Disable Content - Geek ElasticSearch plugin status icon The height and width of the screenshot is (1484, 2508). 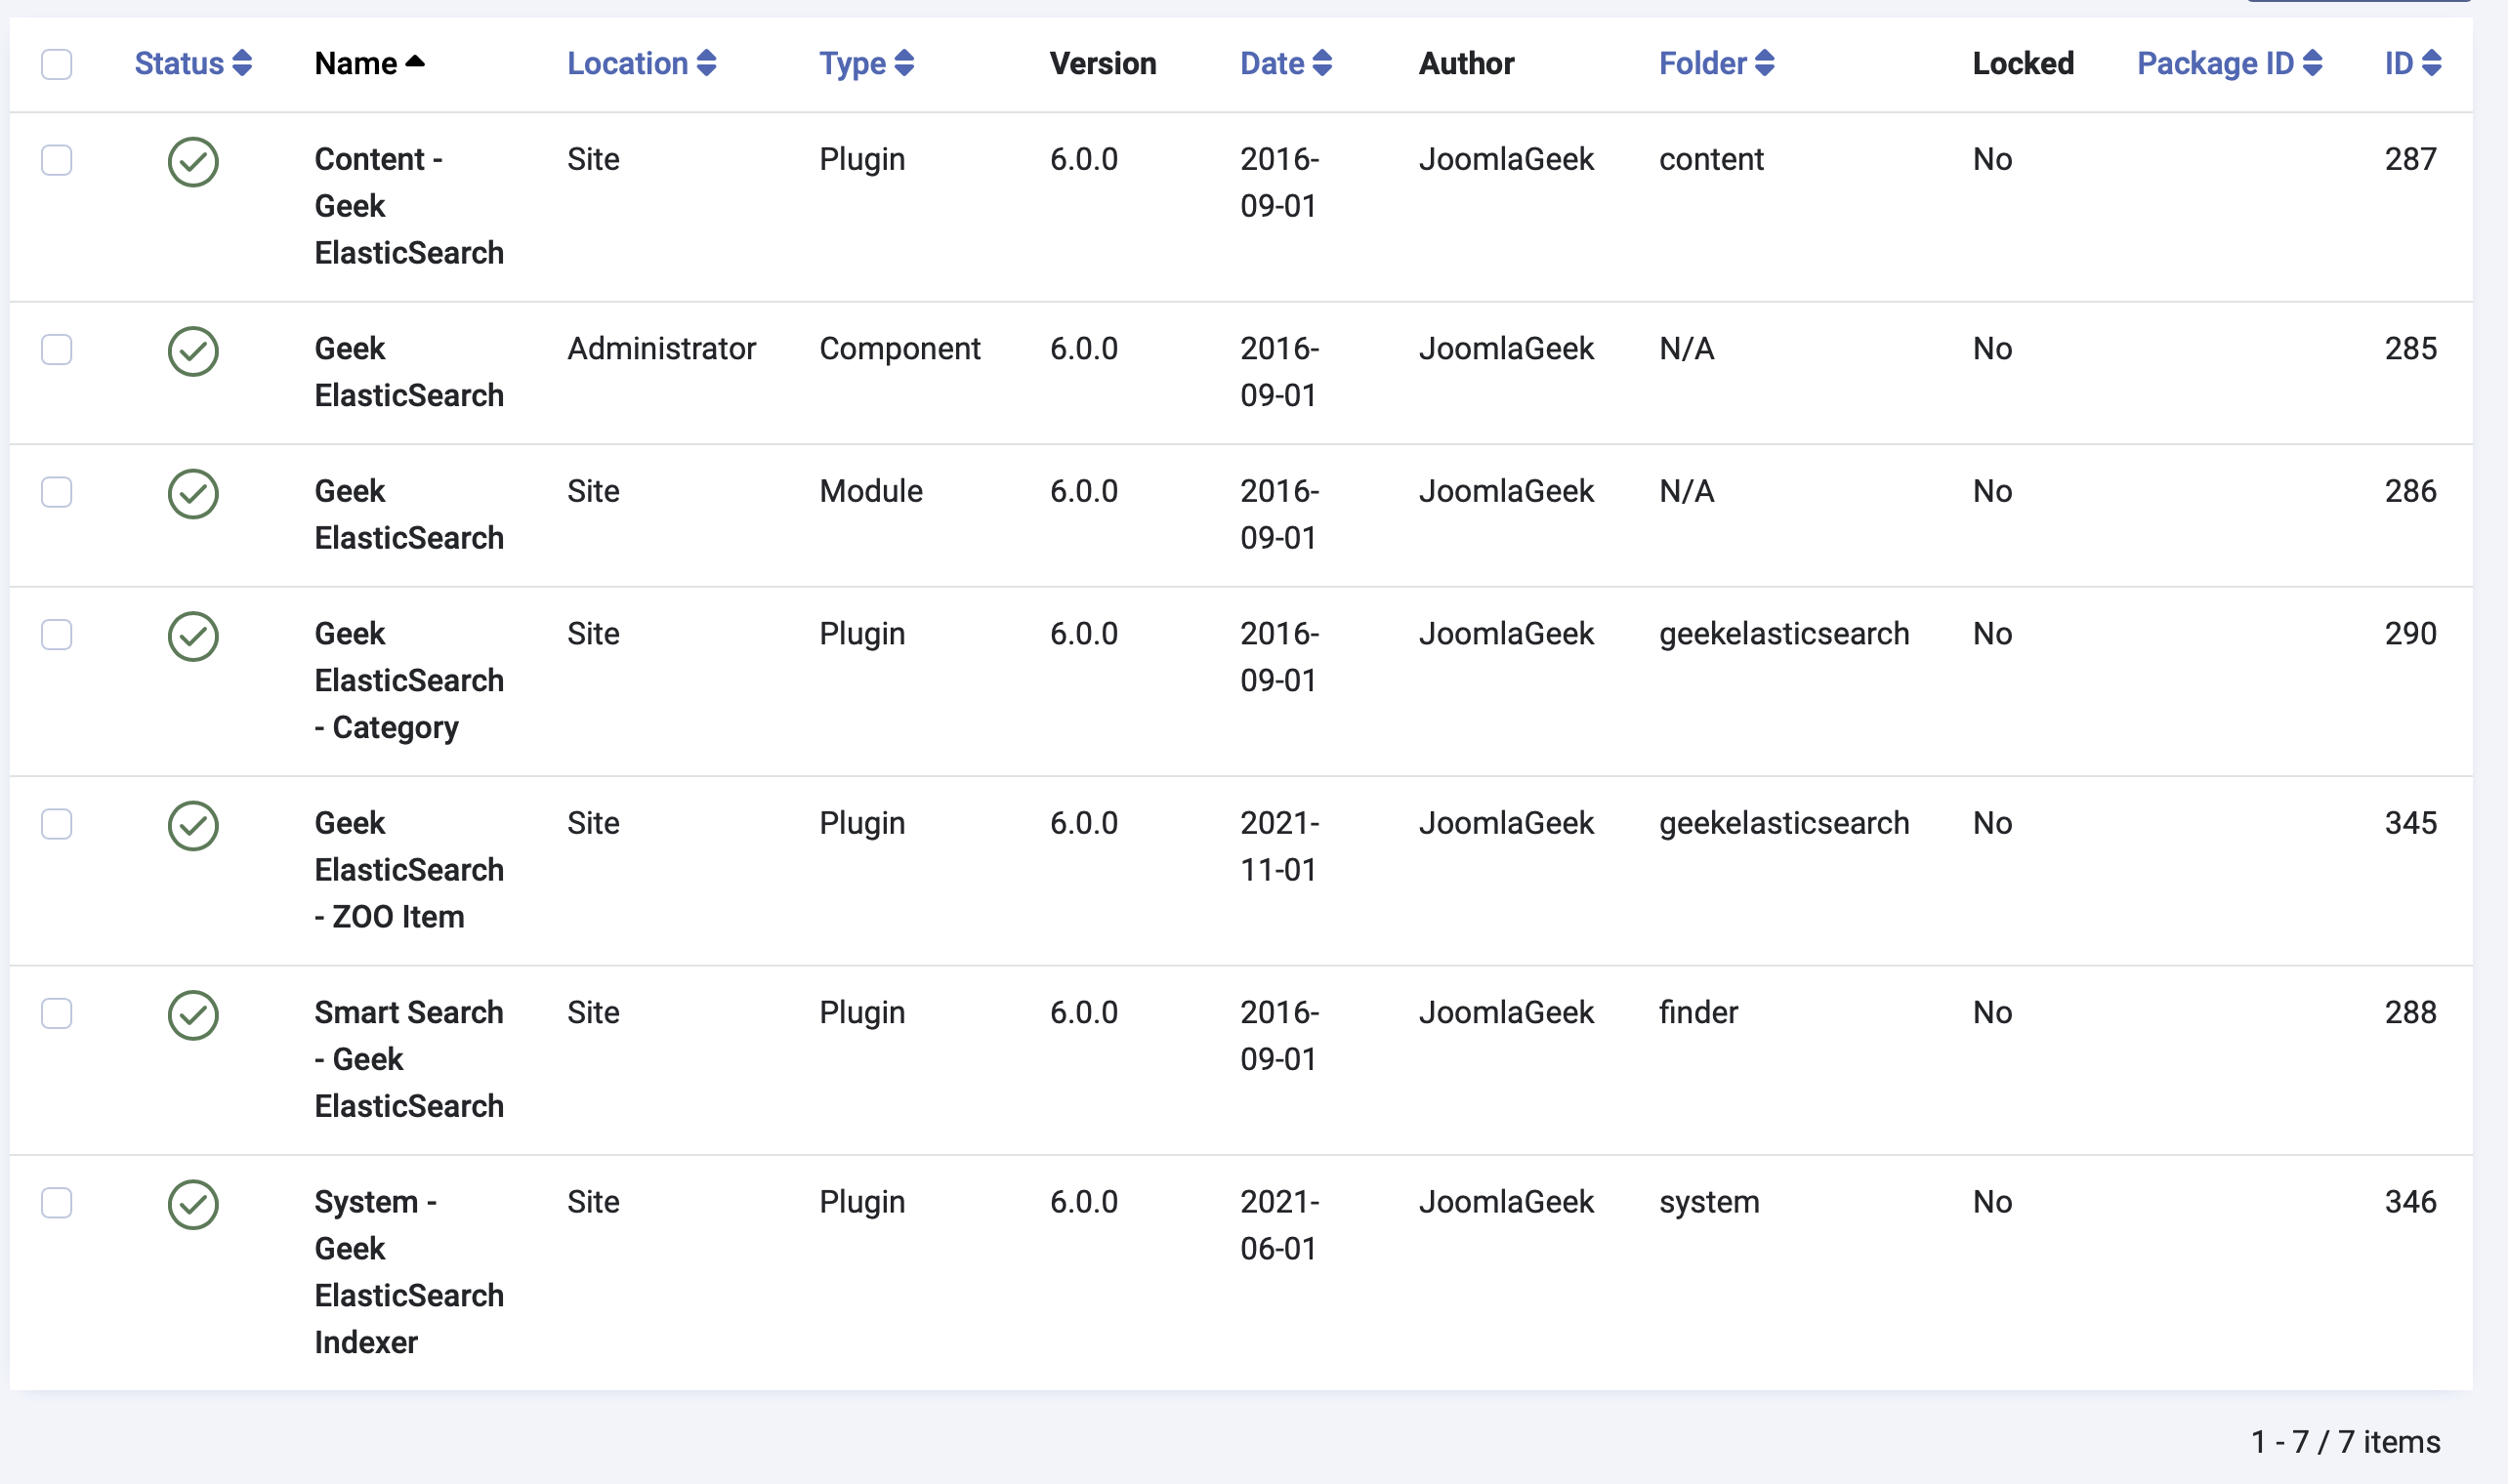[x=193, y=162]
